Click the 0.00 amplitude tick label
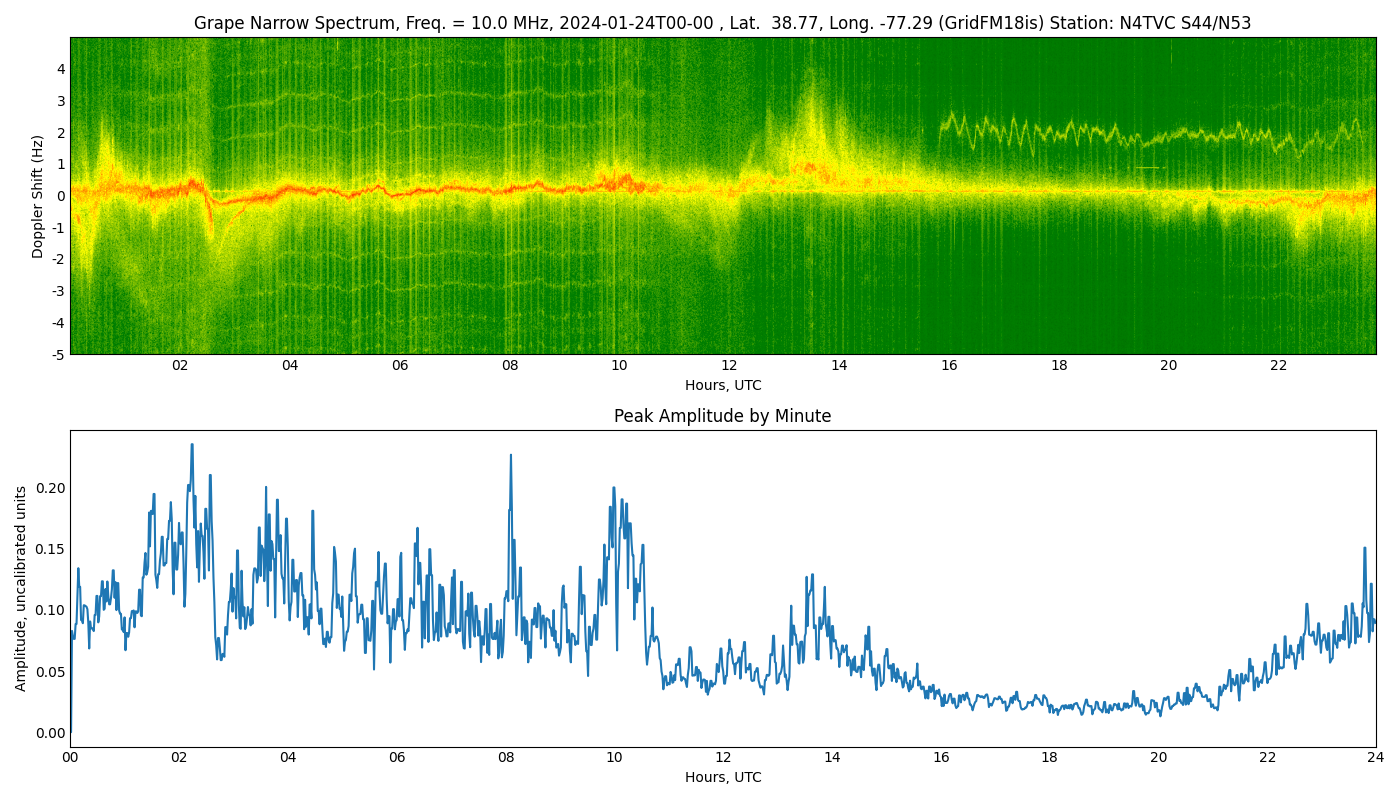1400x800 pixels. (x=50, y=733)
